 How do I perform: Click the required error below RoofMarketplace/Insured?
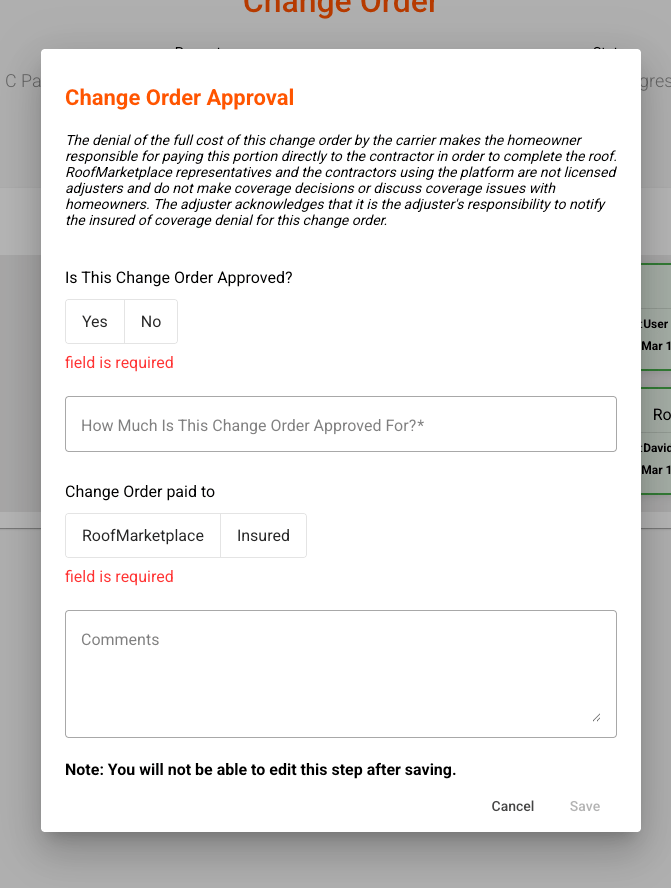[119, 577]
